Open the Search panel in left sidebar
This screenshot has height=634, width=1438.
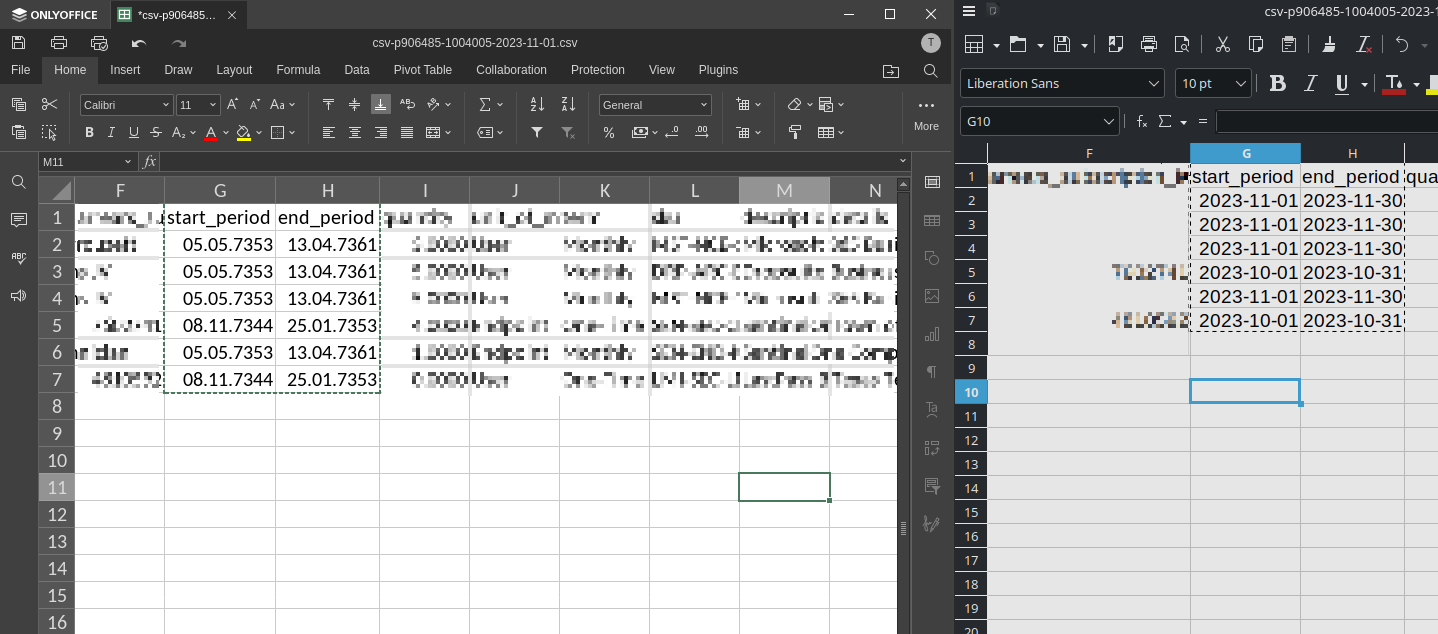tap(18, 182)
